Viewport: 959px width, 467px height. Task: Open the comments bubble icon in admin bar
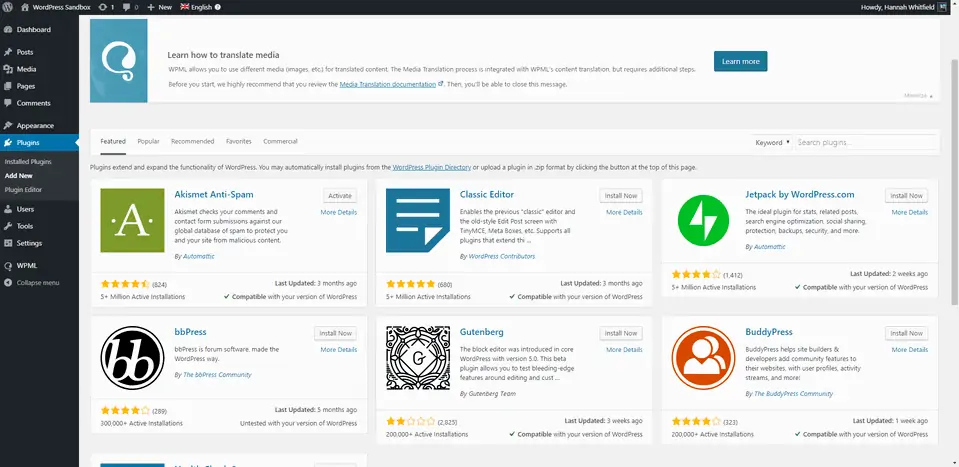point(127,7)
